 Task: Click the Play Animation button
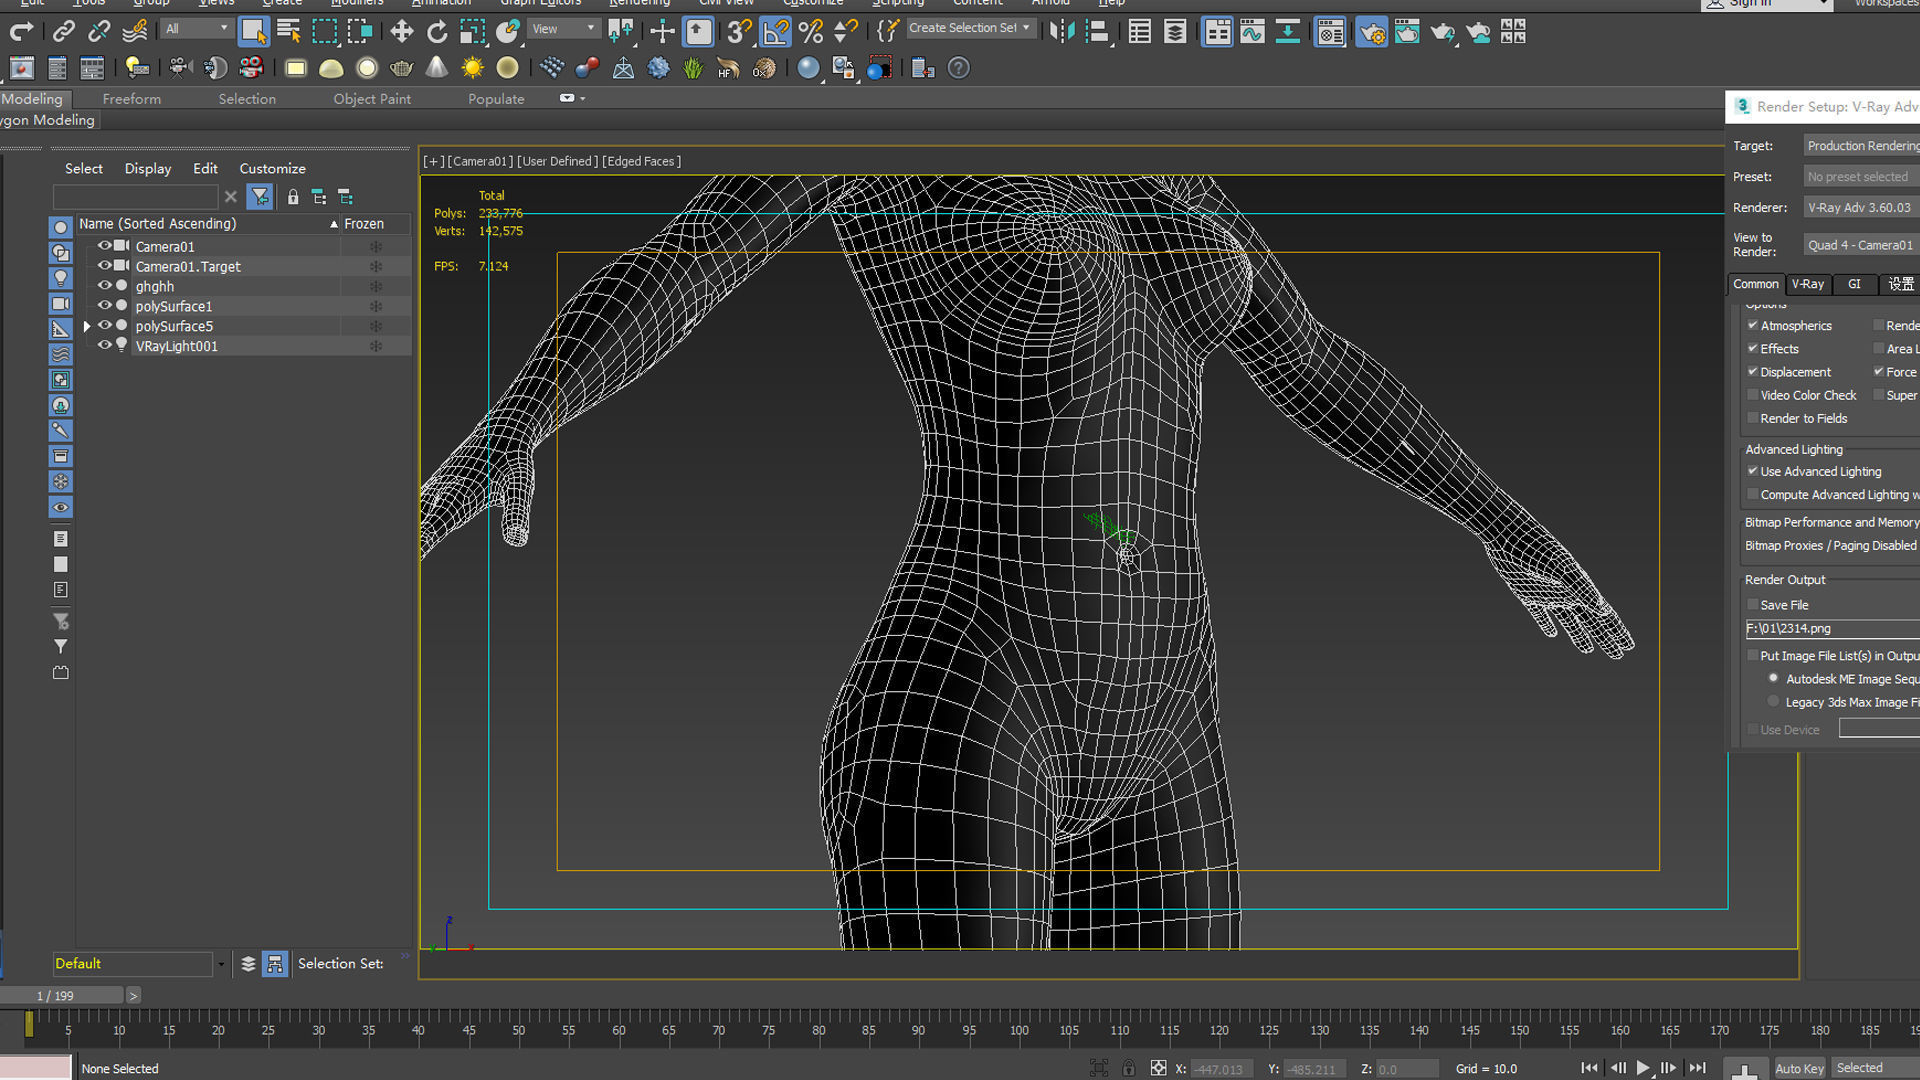1643,1068
